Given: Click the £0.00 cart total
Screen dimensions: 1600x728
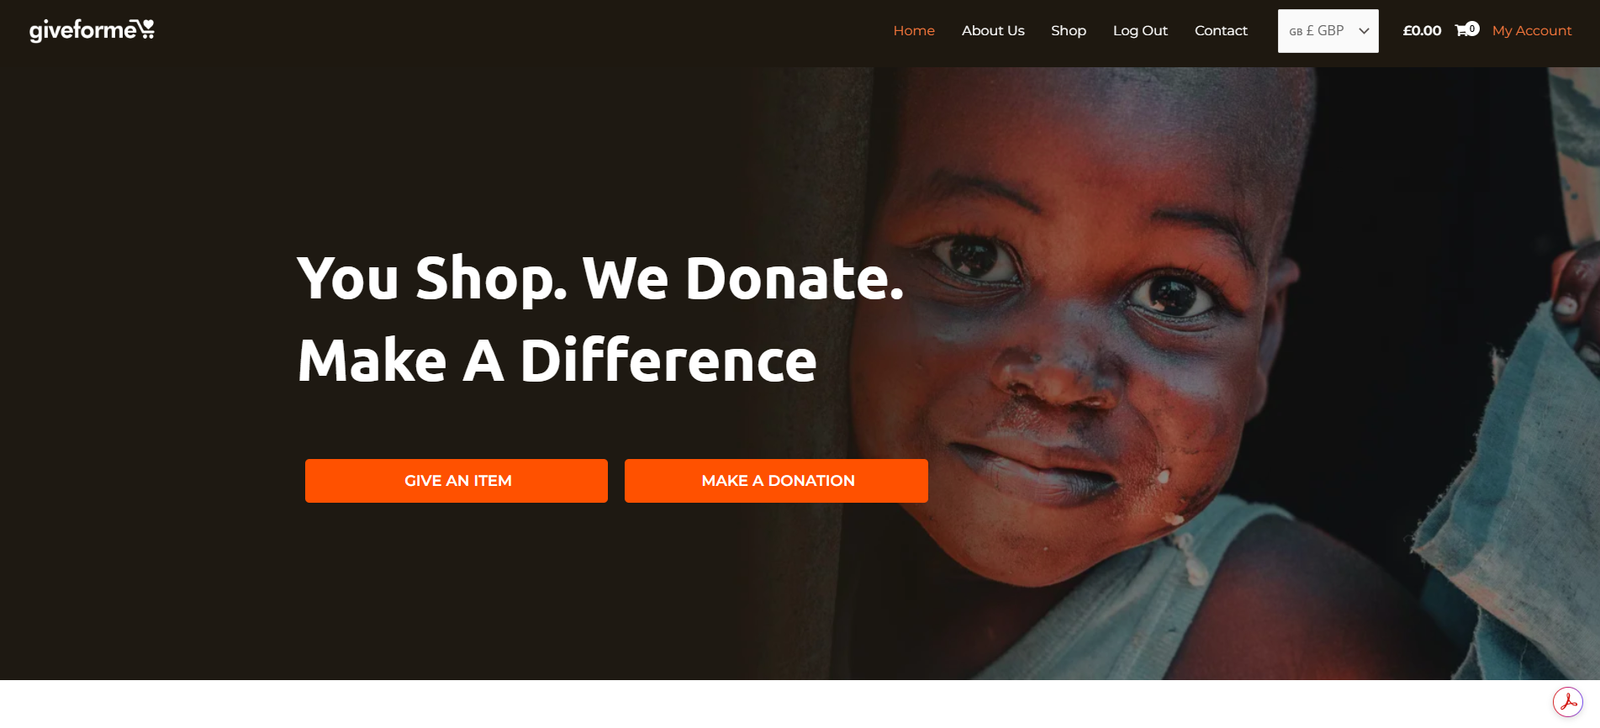Looking at the screenshot, I should tap(1422, 31).
